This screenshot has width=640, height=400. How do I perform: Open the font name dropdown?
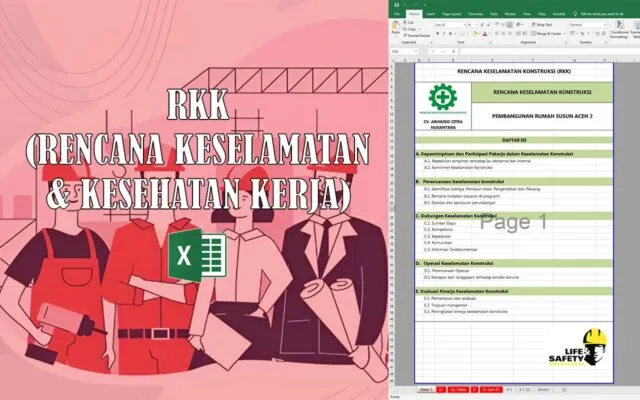tap(464, 24)
